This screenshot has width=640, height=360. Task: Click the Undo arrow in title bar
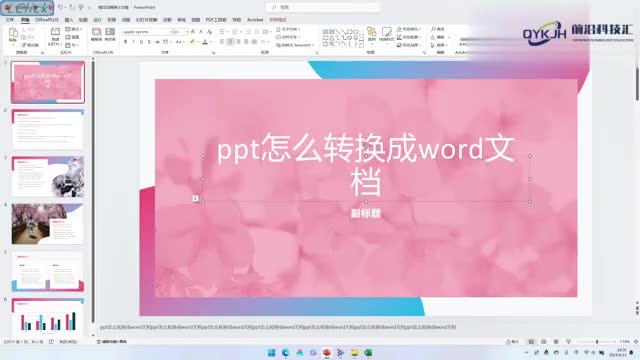[x=60, y=7]
